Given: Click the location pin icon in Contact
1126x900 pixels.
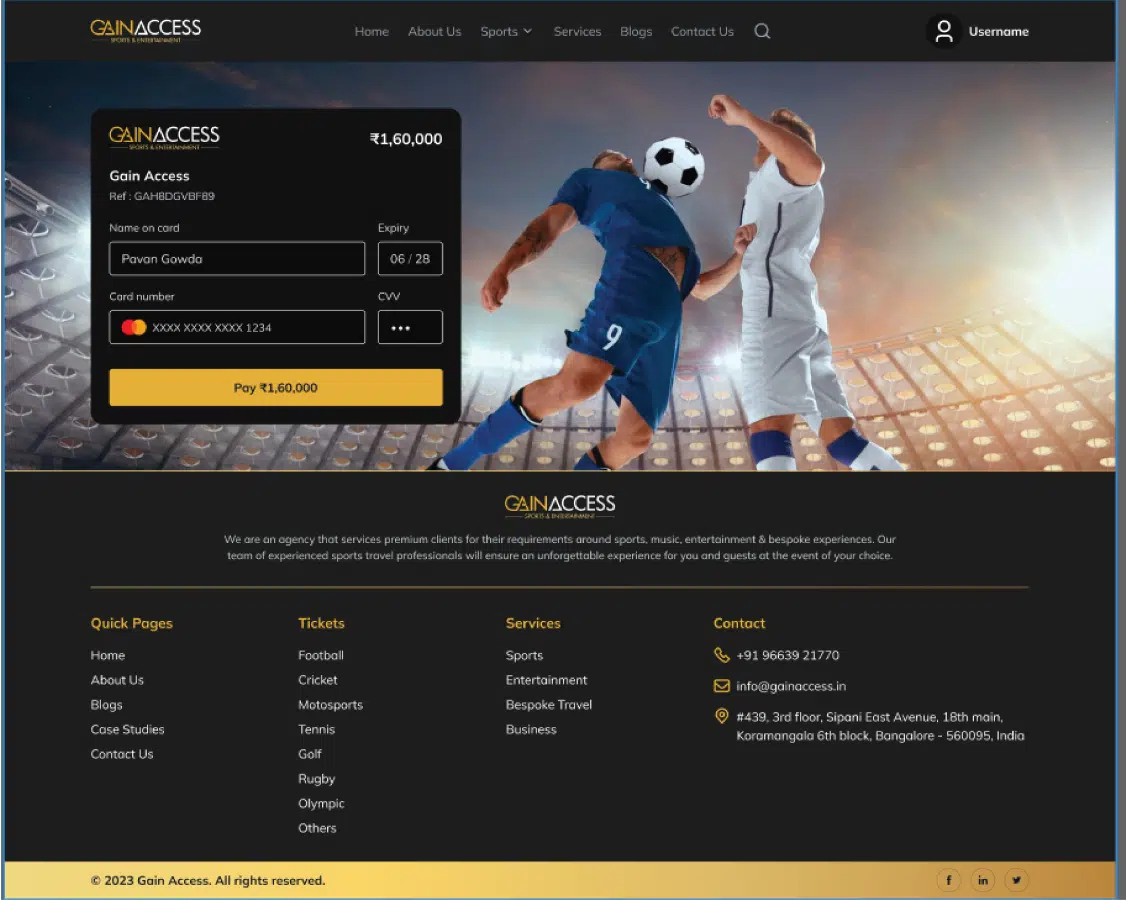Looking at the screenshot, I should tap(721, 716).
